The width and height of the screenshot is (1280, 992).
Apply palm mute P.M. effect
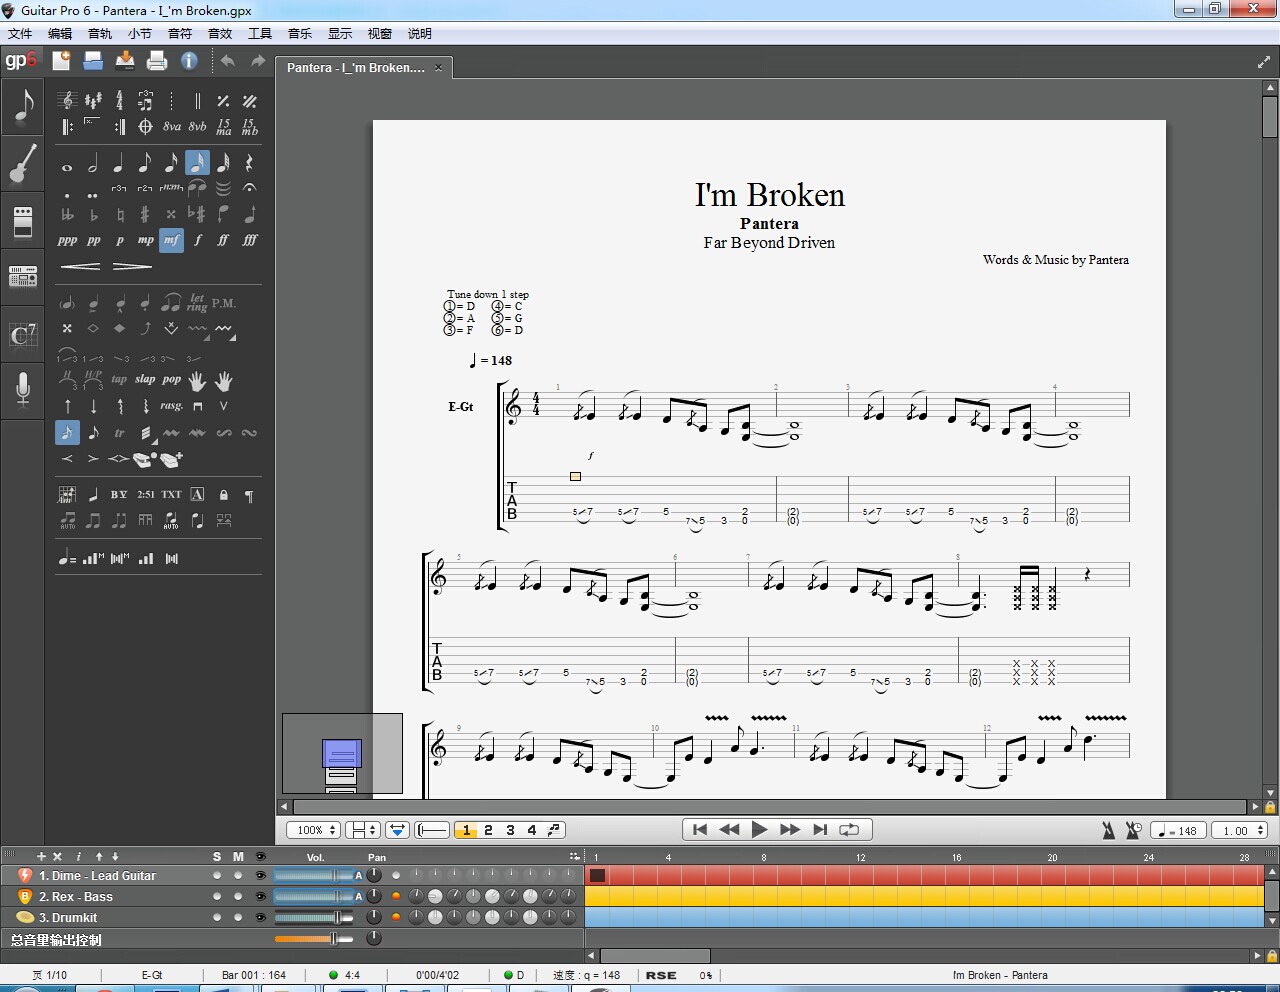coord(224,303)
